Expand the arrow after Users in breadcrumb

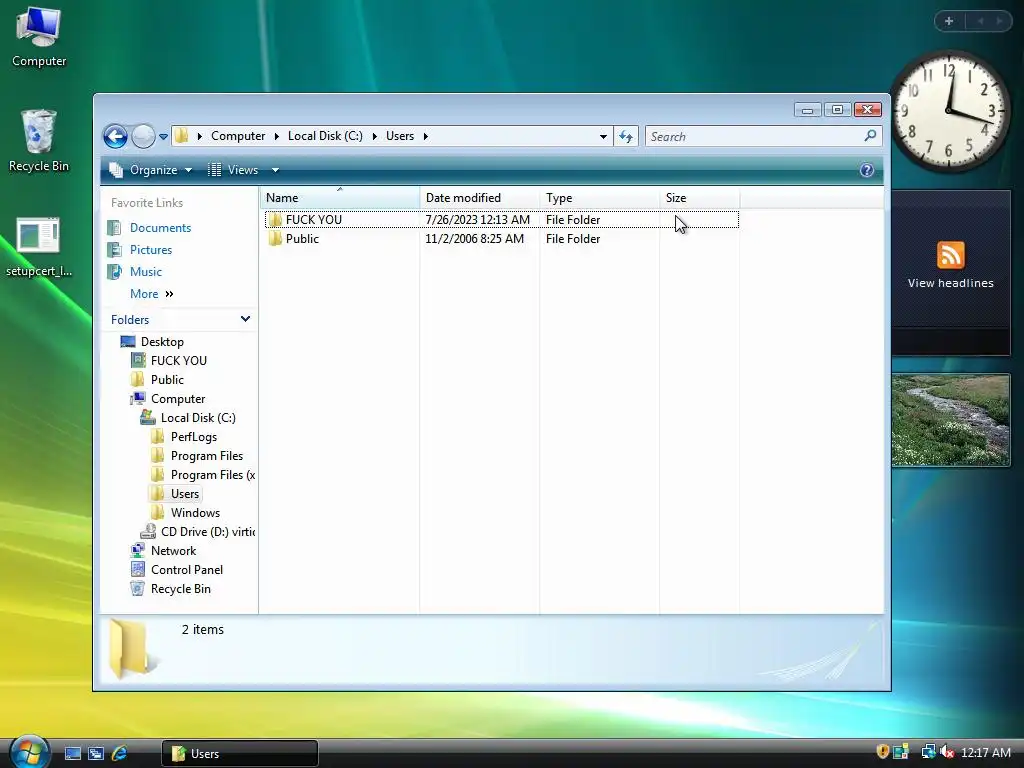click(x=426, y=136)
